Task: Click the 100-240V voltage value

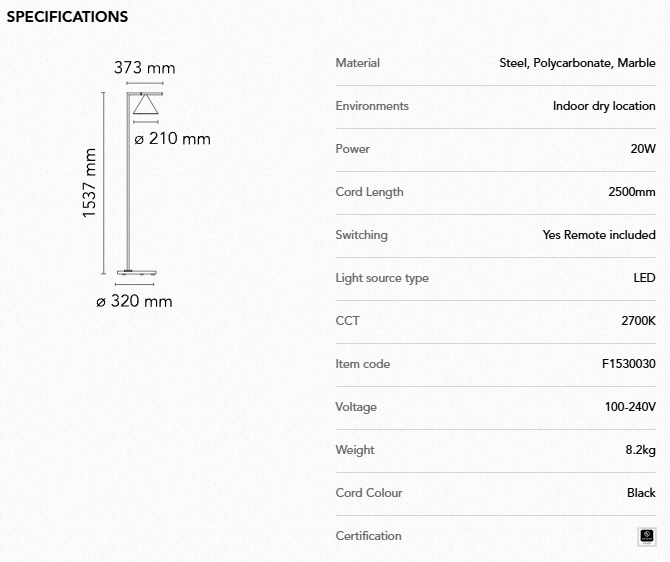Action: point(630,407)
